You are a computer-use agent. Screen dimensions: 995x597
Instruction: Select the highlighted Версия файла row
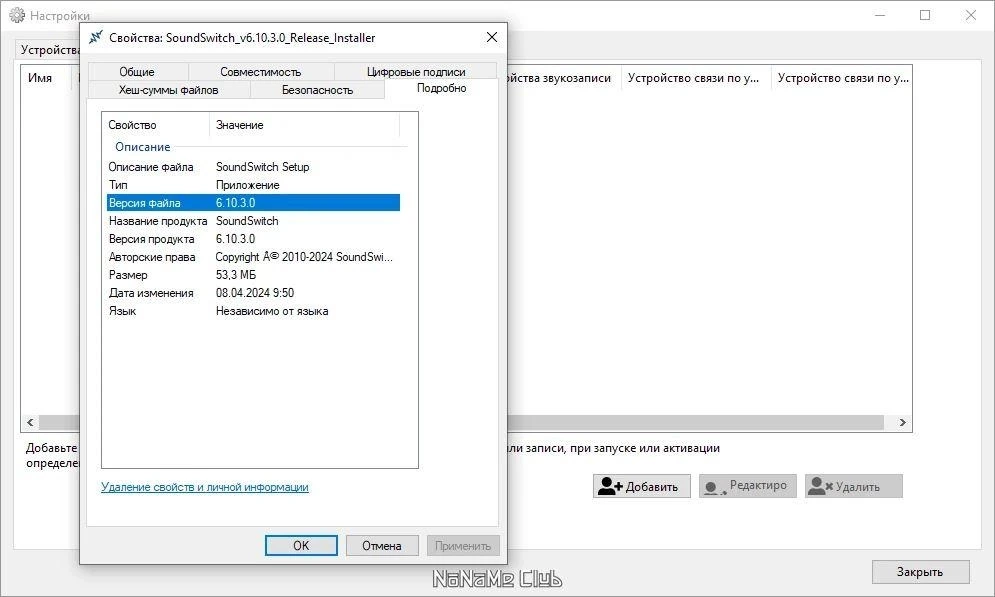point(253,203)
